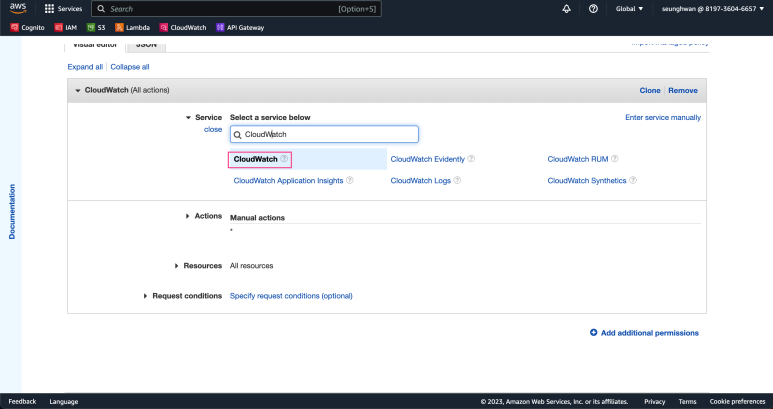Open the API Gateway shortcut
The width and height of the screenshot is (773, 409).
(240, 28)
